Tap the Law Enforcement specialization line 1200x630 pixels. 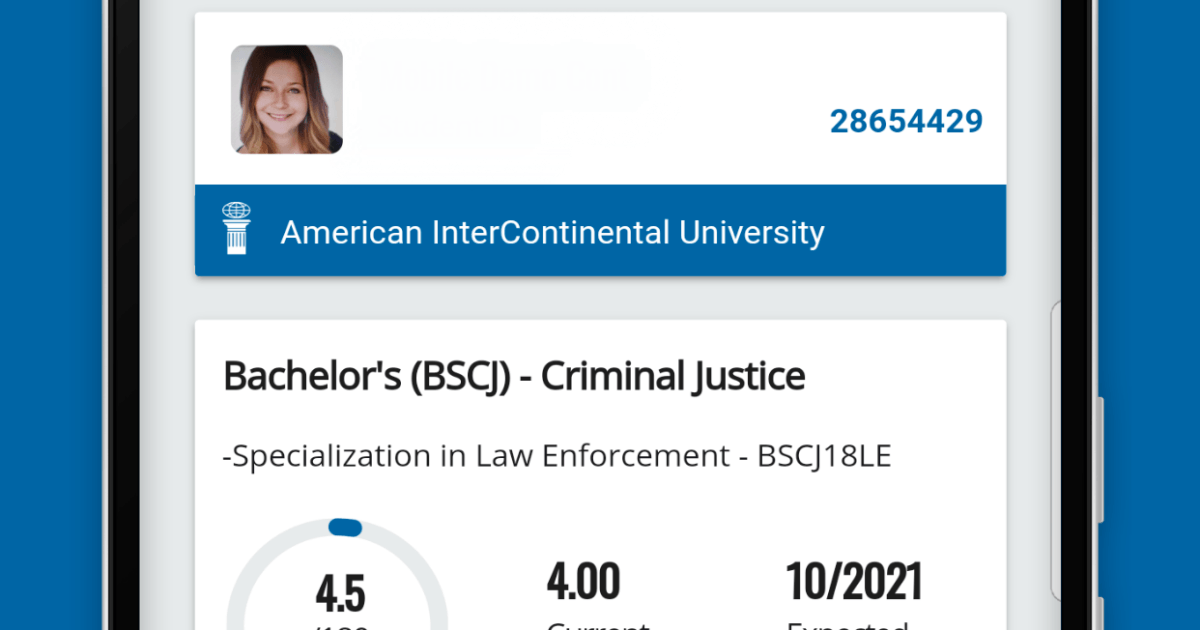tap(557, 456)
